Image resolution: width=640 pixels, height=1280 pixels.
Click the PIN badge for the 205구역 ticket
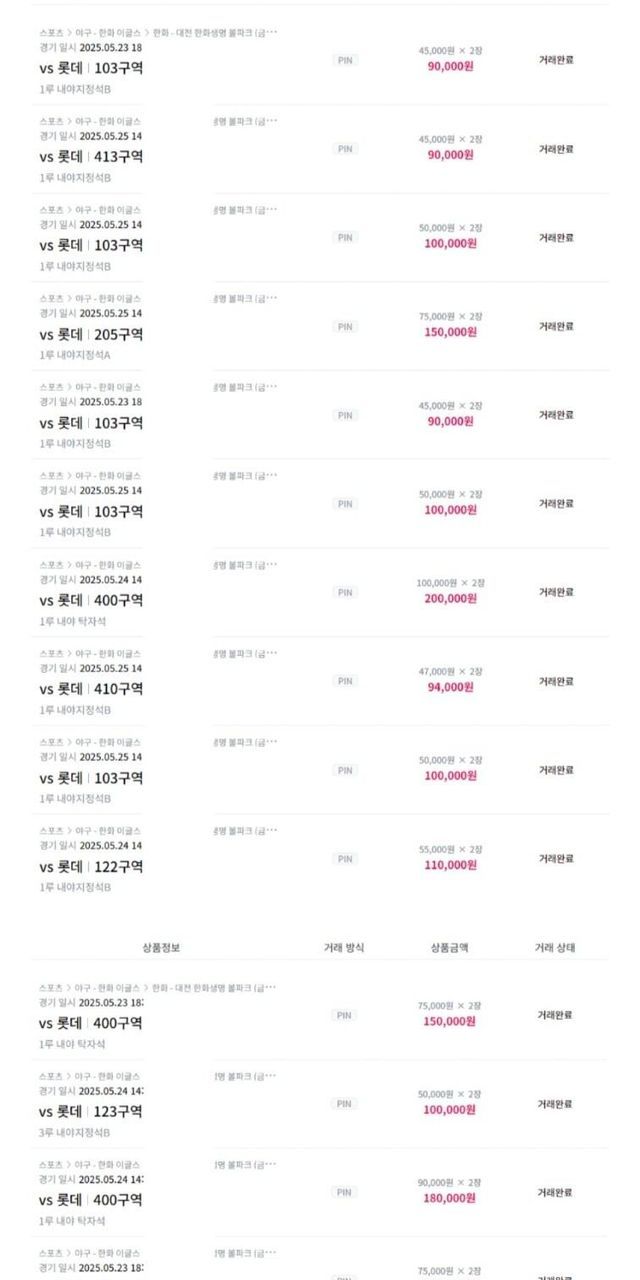pyautogui.click(x=345, y=326)
